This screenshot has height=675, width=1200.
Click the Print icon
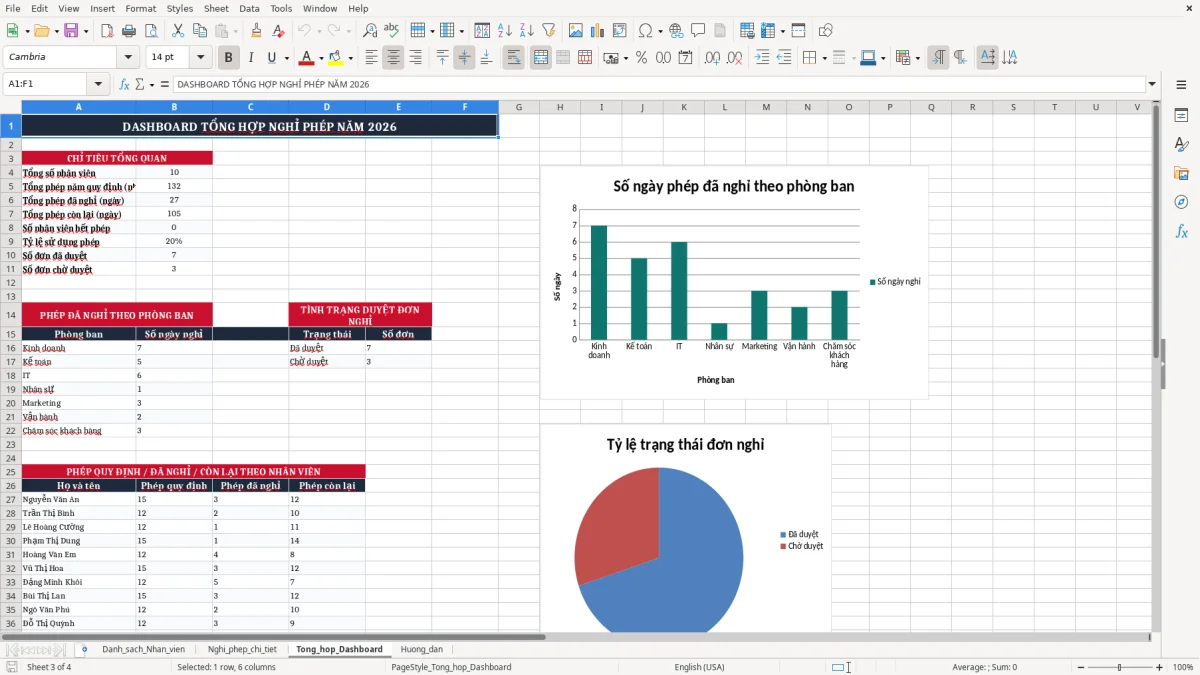pos(130,31)
